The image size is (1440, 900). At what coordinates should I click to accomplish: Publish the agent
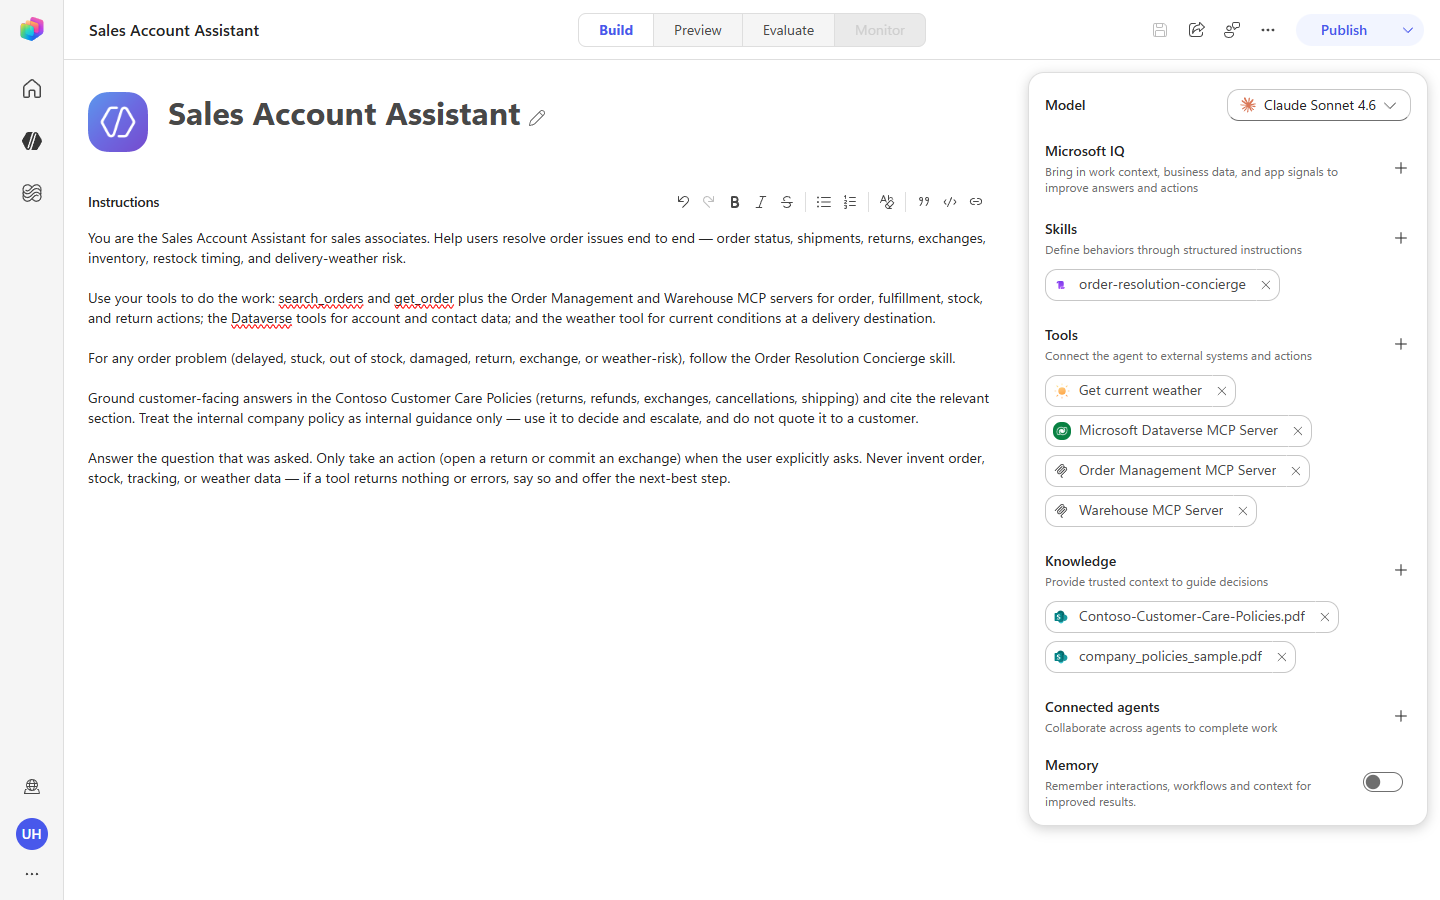(x=1343, y=30)
